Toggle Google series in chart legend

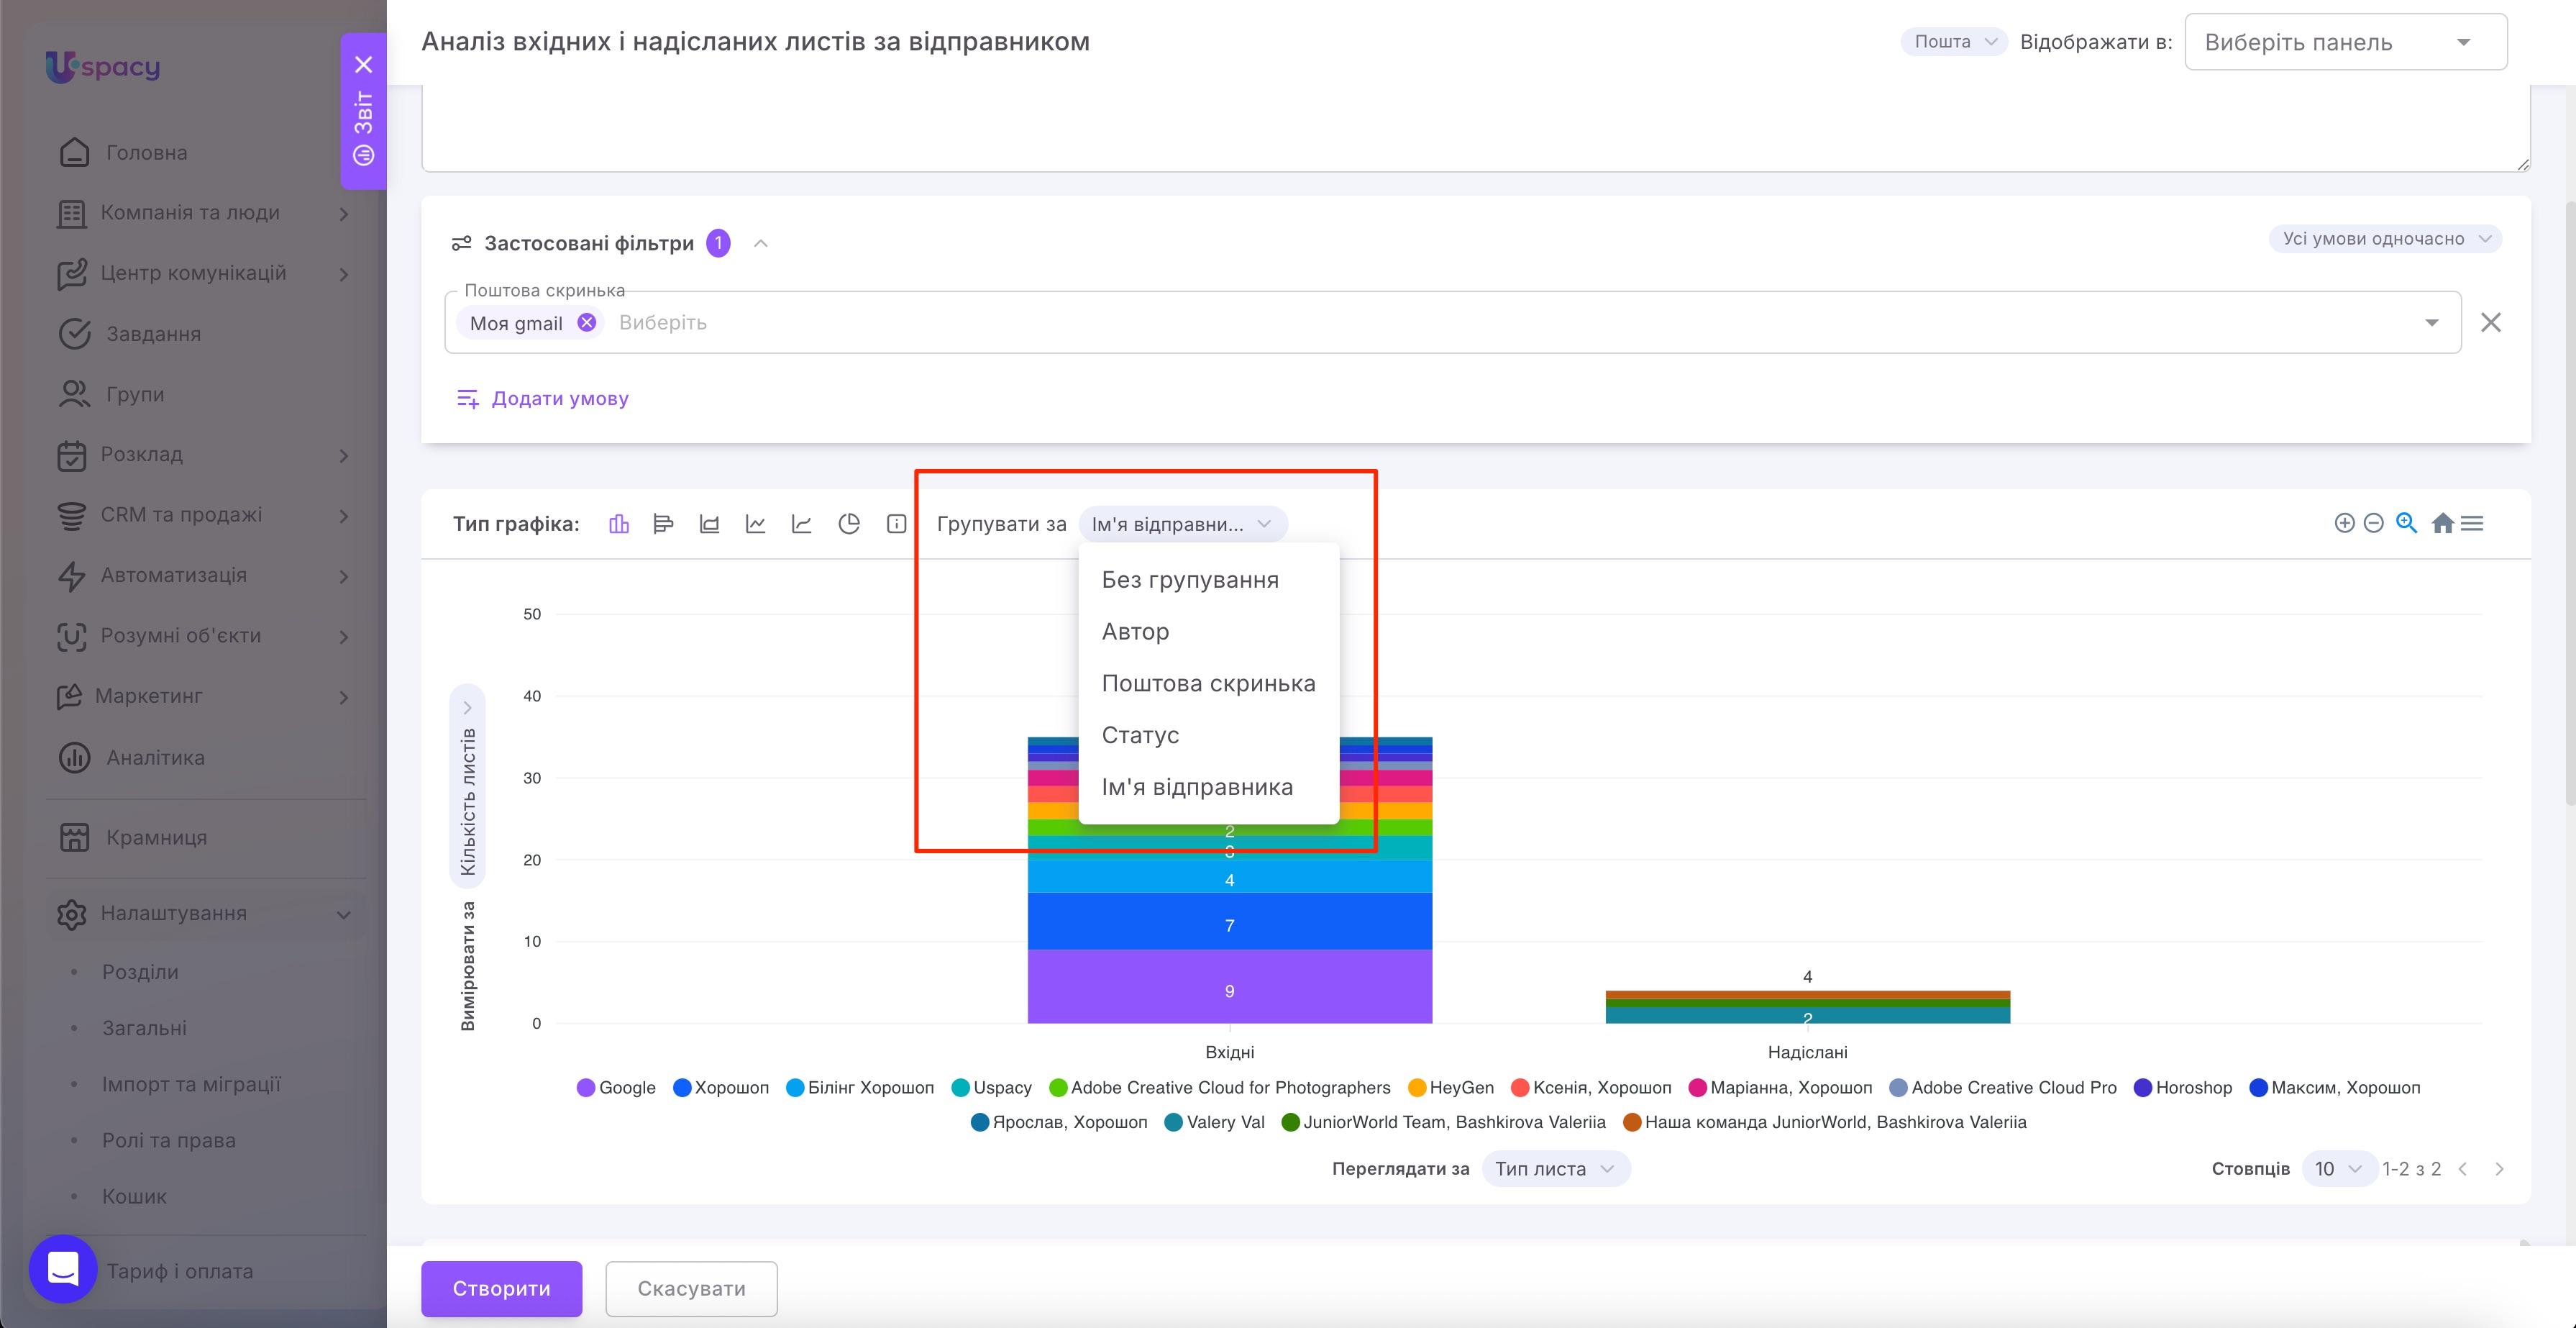point(617,1087)
